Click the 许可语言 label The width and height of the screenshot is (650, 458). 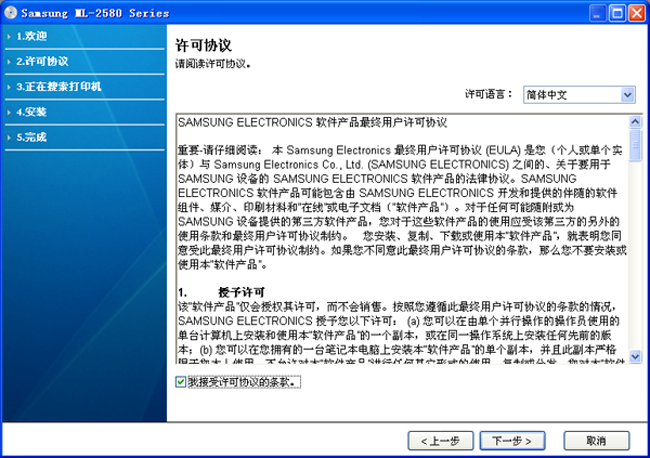[x=488, y=94]
